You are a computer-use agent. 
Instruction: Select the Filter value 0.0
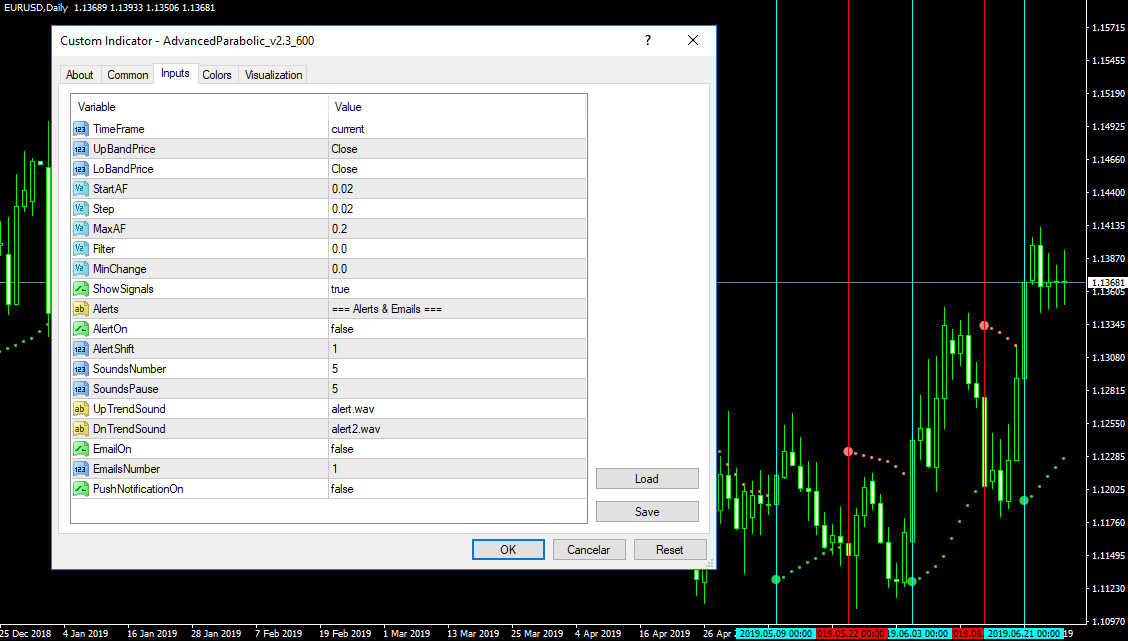click(458, 249)
